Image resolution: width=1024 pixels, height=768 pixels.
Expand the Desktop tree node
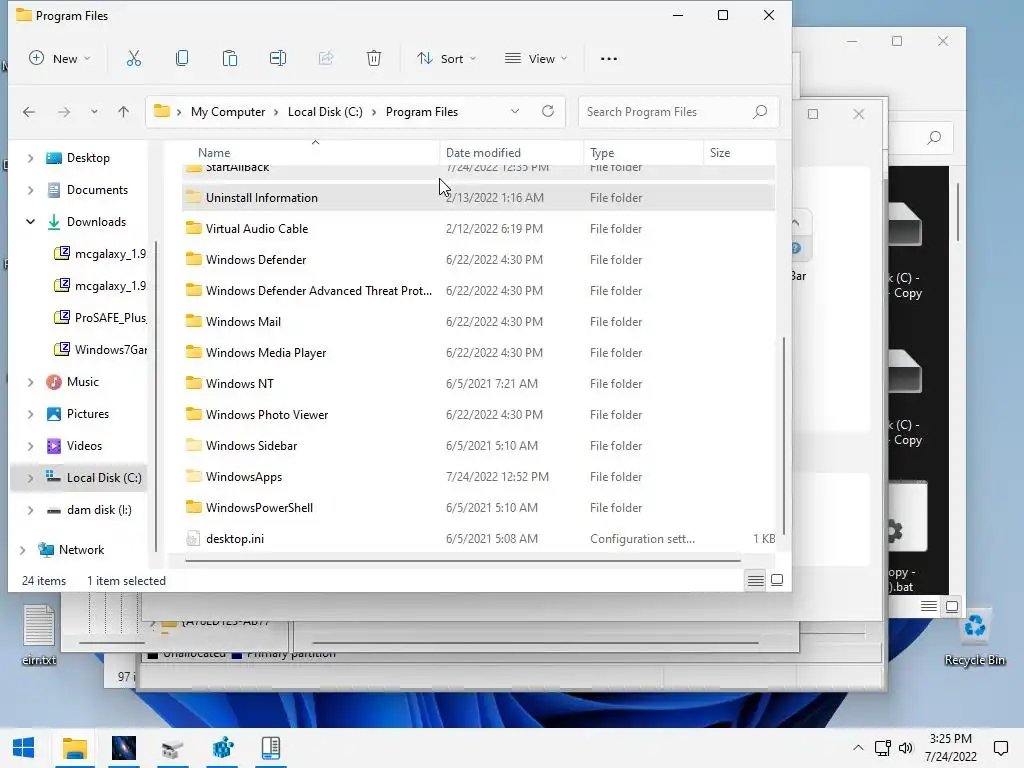[x=30, y=158]
